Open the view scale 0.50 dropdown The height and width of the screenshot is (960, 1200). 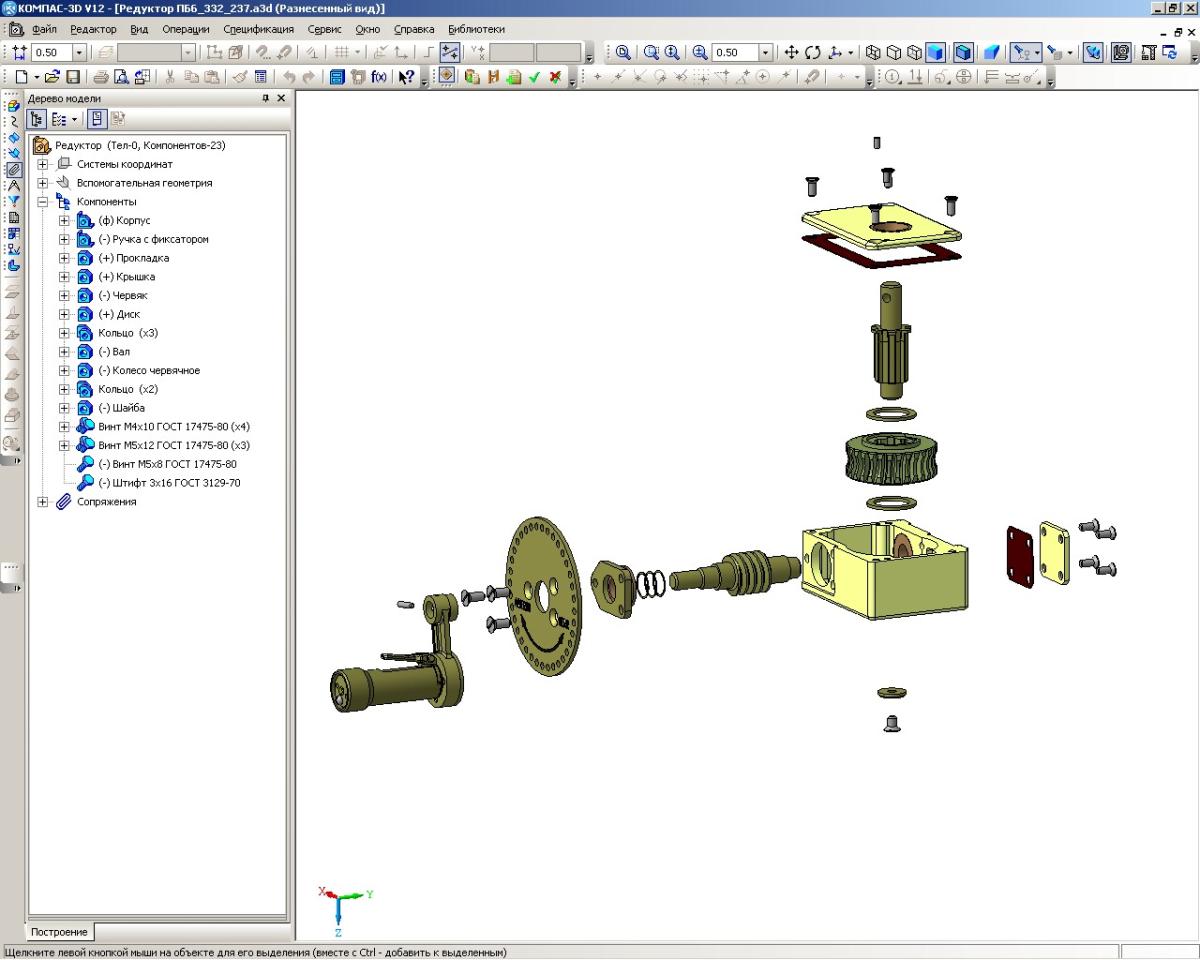pyautogui.click(x=766, y=52)
